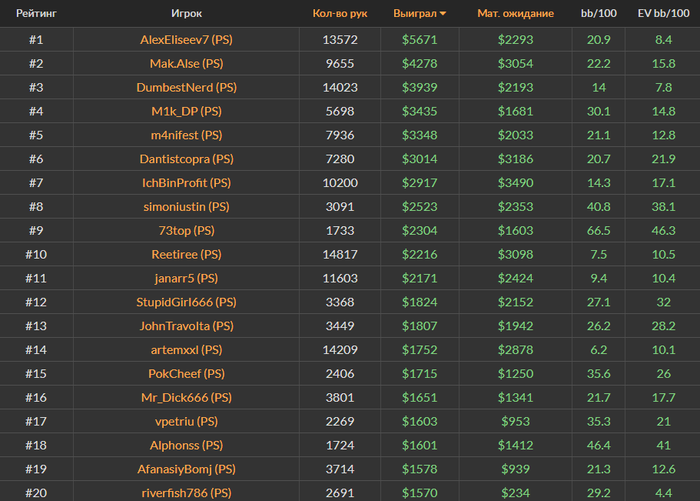The width and height of the screenshot is (700, 501).
Task: View riverfish786 (PS) player profile
Action: click(187, 492)
